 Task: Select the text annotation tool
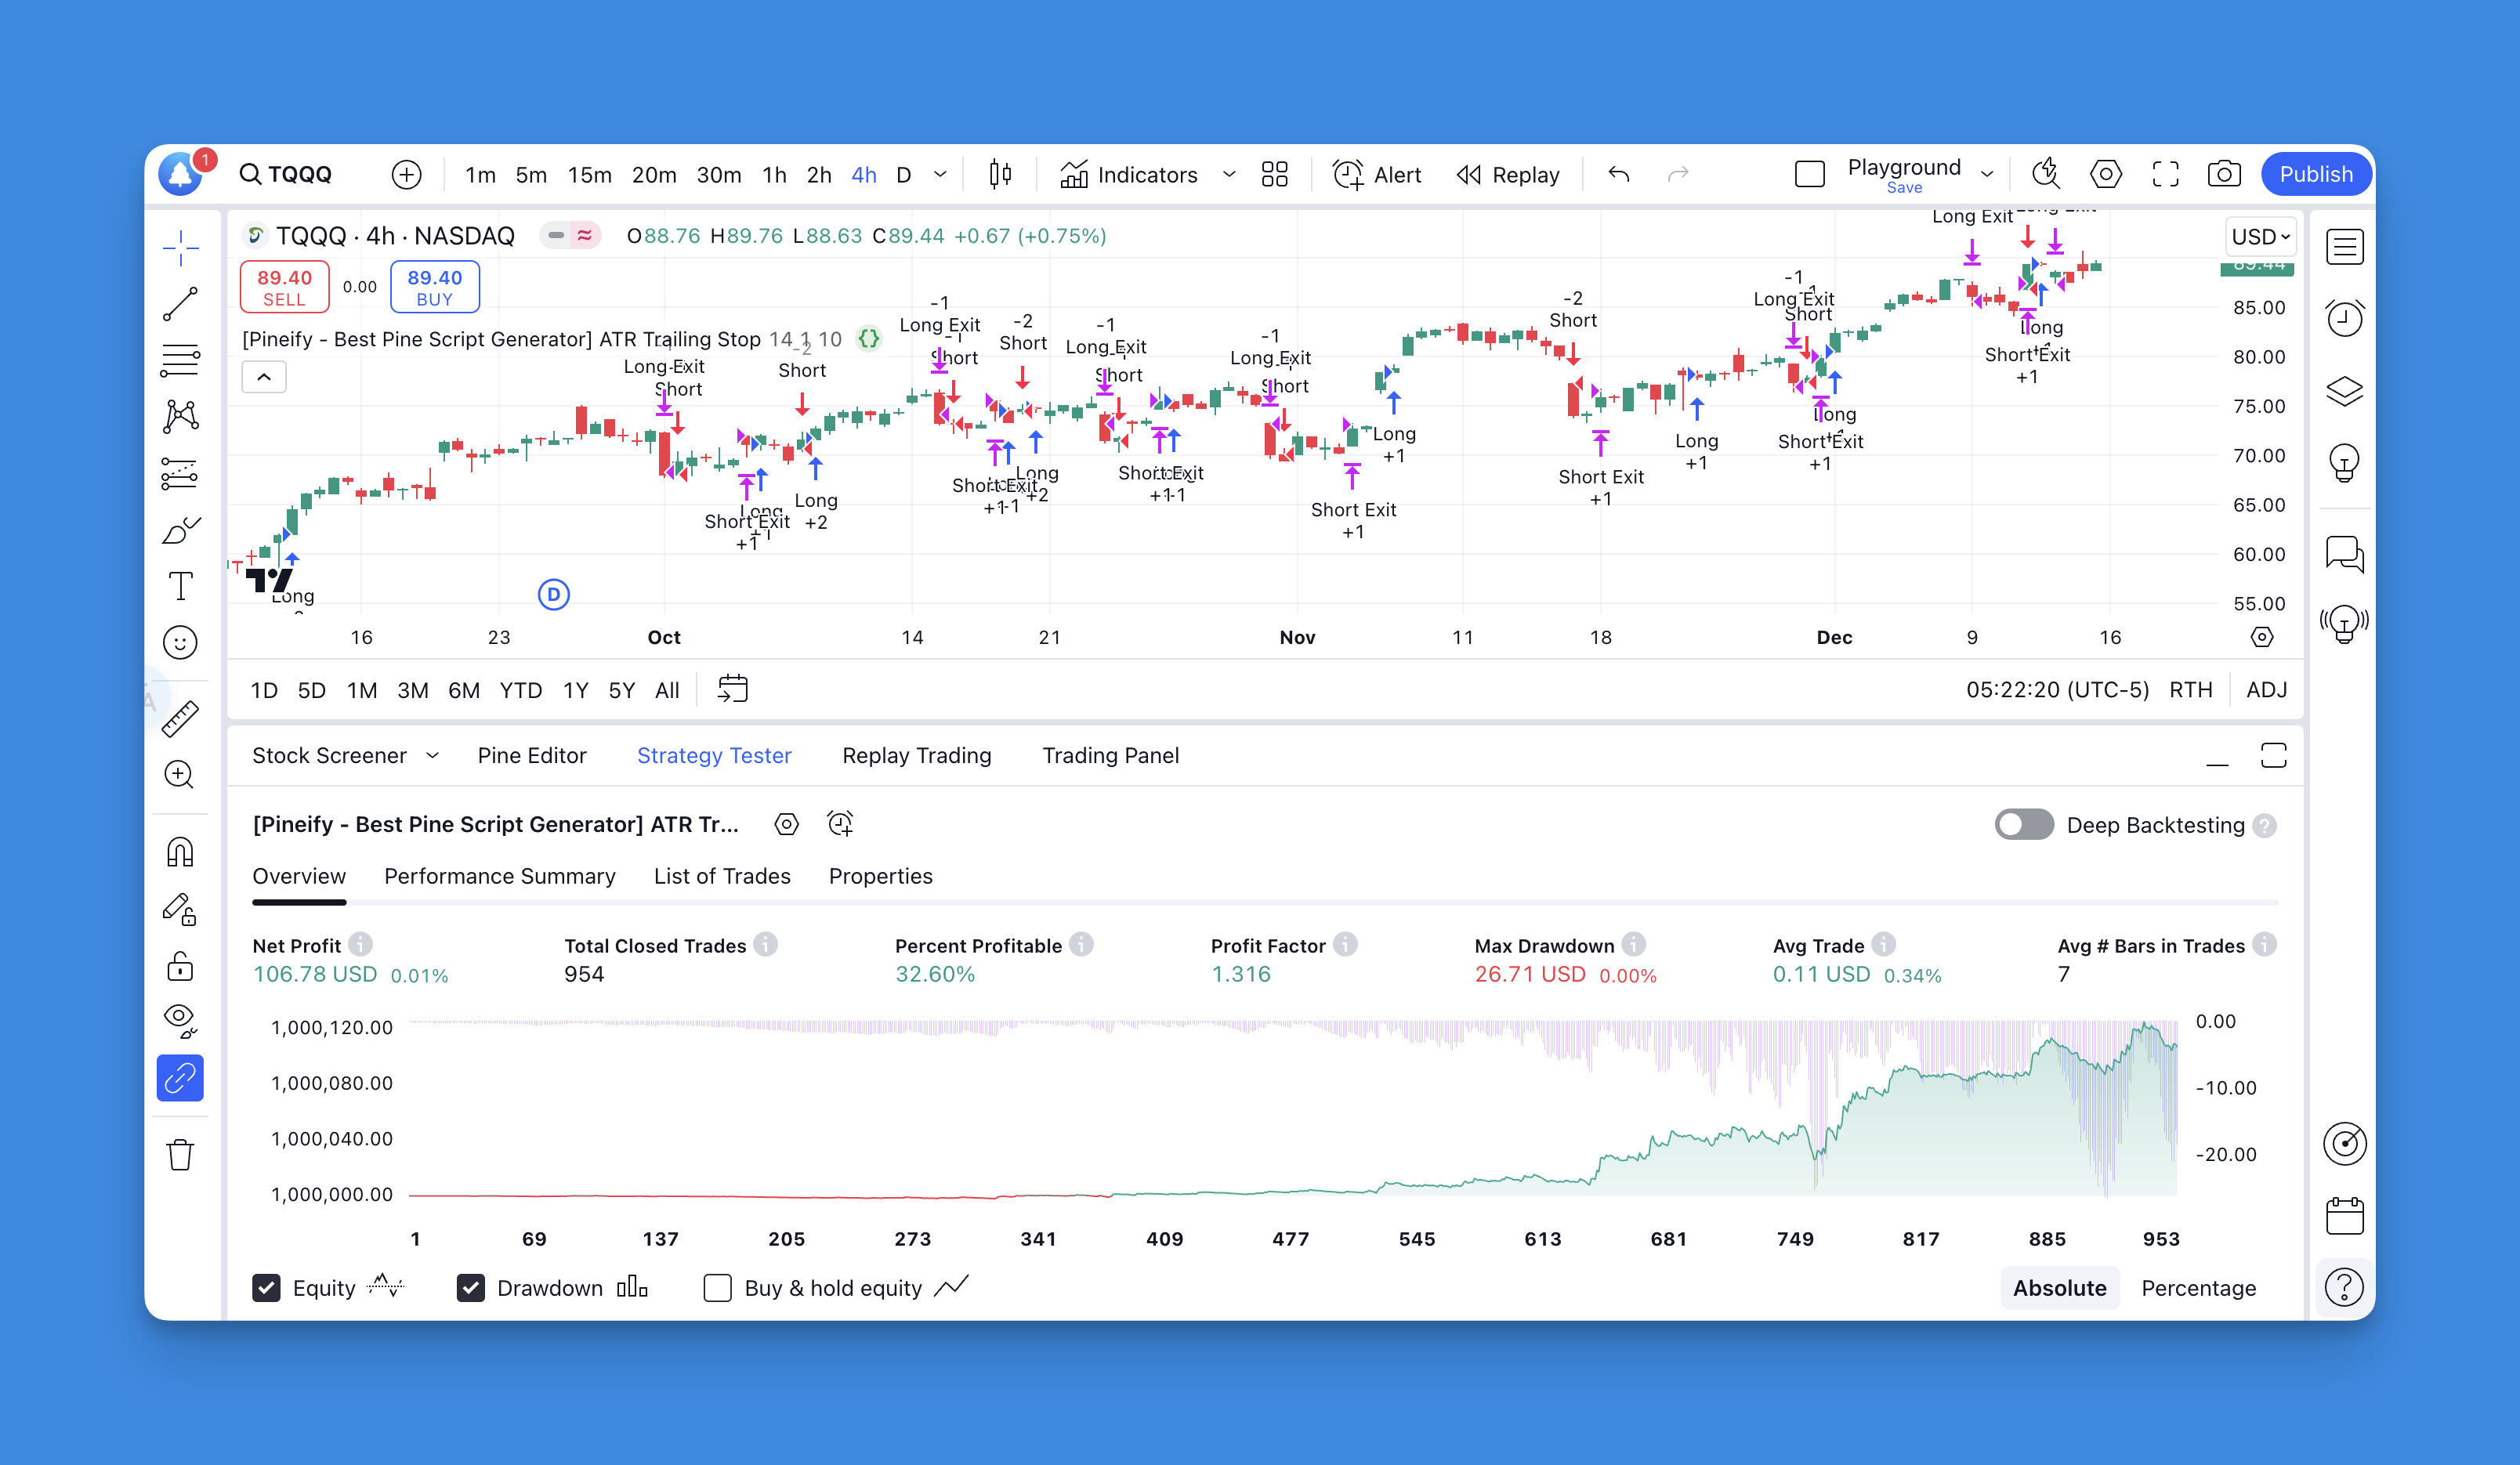pyautogui.click(x=180, y=586)
